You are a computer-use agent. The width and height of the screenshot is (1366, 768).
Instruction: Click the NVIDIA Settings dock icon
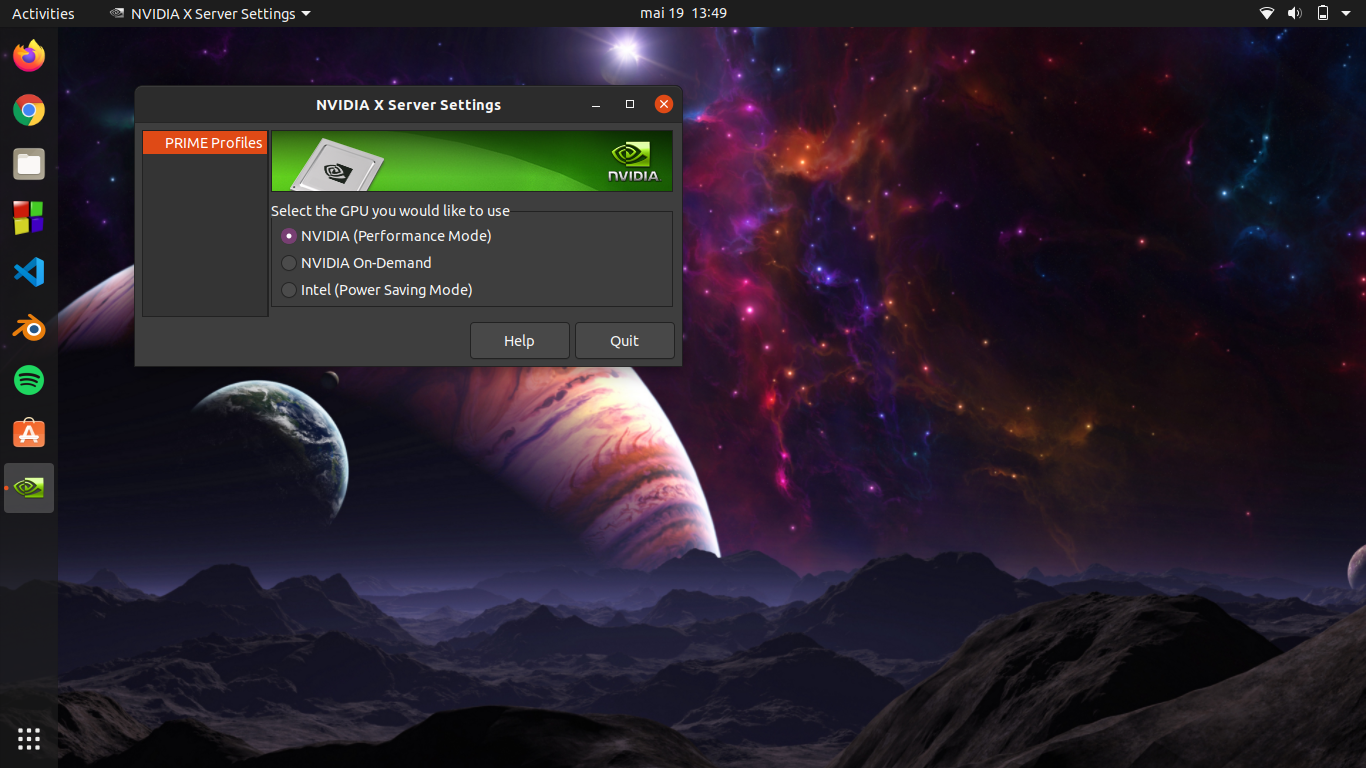(x=29, y=488)
